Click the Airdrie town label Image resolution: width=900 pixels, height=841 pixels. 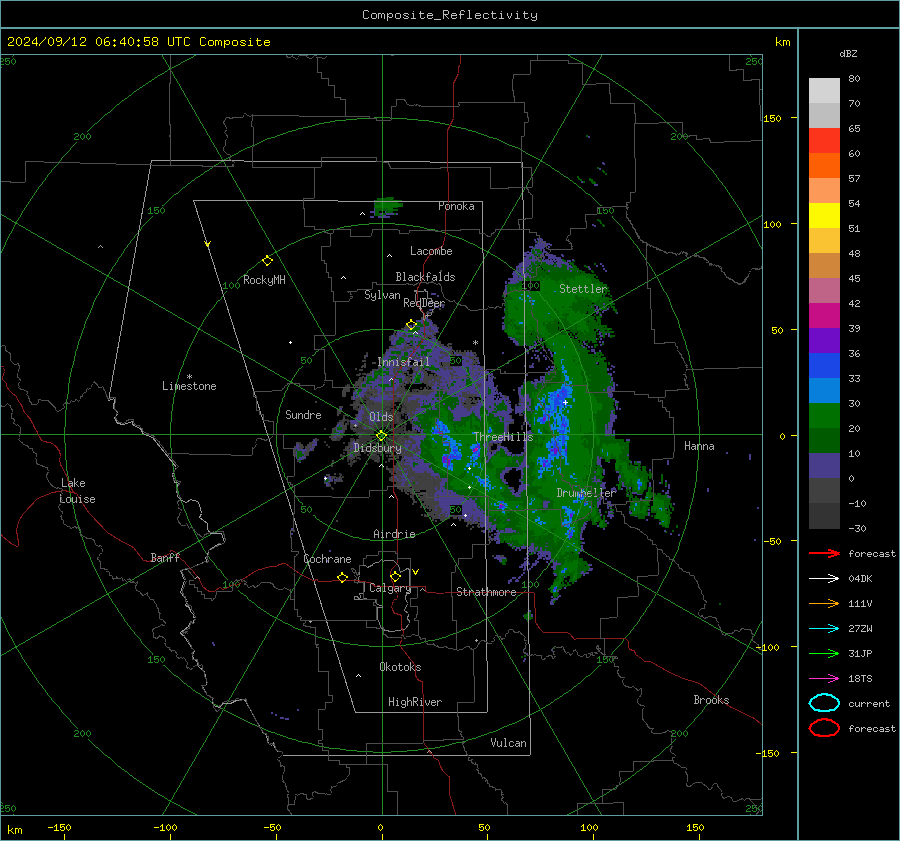pos(394,534)
